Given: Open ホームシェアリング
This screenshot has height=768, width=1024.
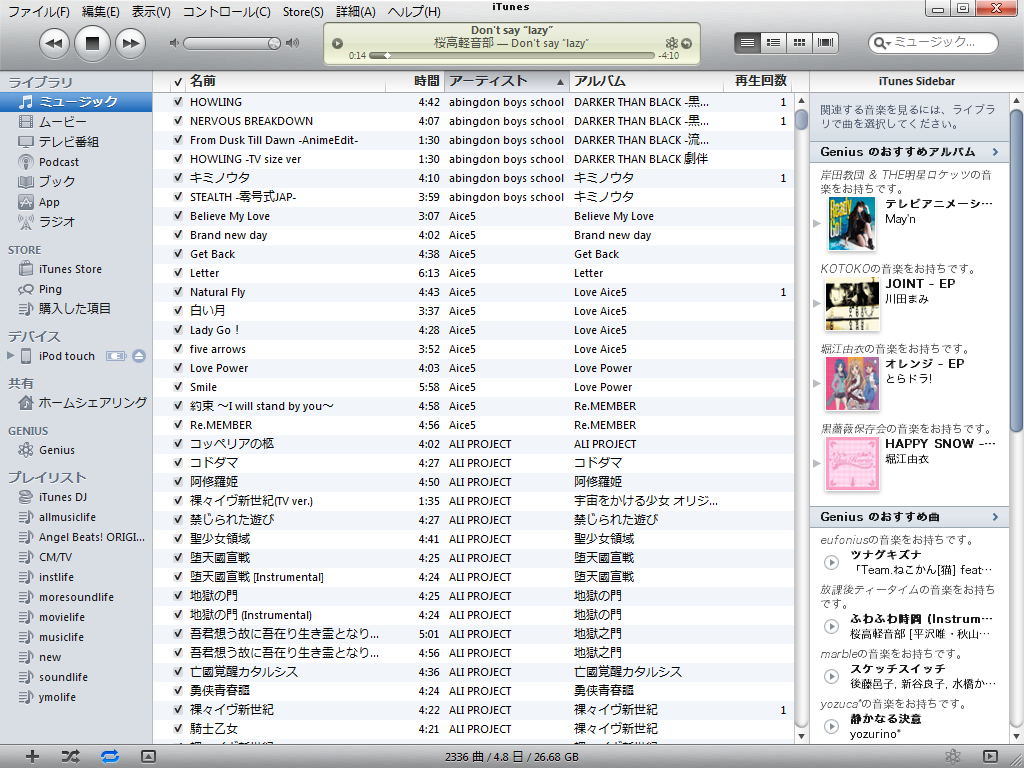Looking at the screenshot, I should tap(76, 403).
